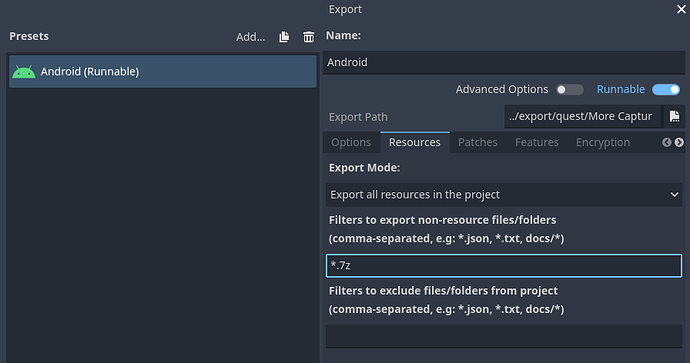
Task: Click the Export Mode: label
Action: (x=364, y=168)
